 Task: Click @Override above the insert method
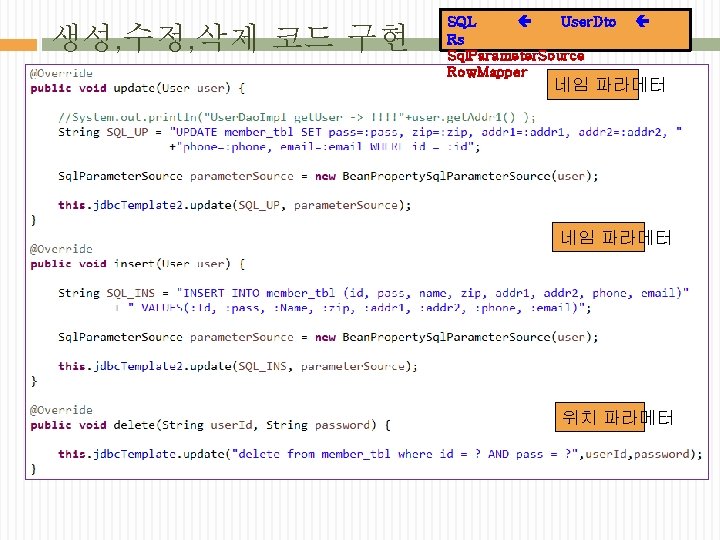[61, 249]
